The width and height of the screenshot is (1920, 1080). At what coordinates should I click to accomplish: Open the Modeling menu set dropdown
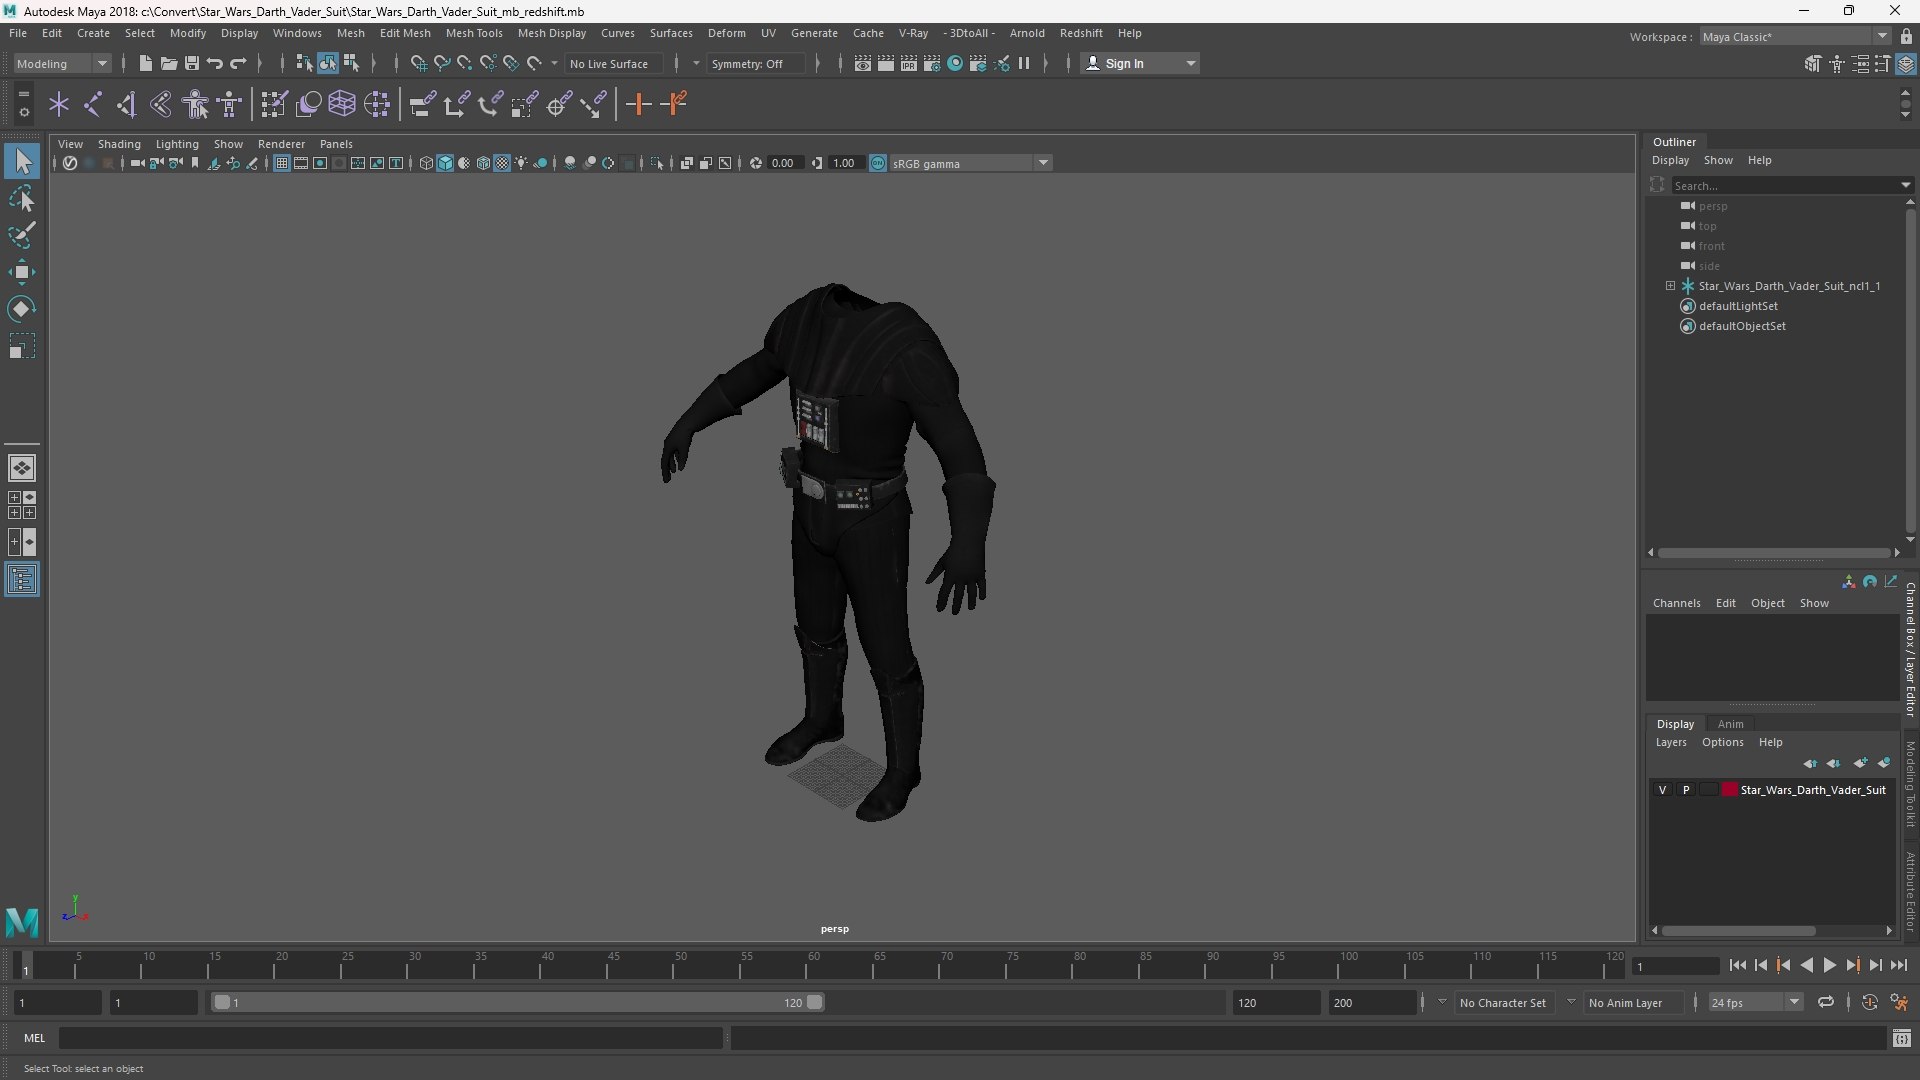pos(62,63)
